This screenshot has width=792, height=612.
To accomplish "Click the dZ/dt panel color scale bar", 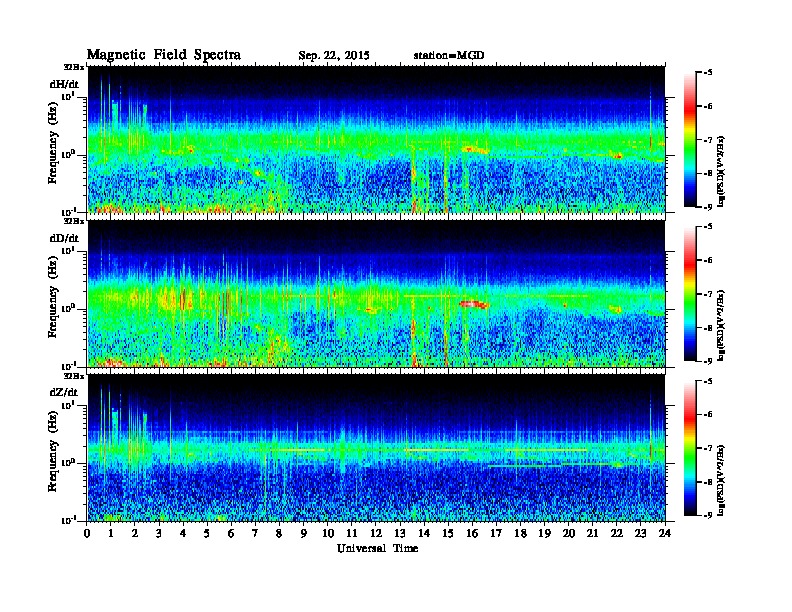I will 690,448.
